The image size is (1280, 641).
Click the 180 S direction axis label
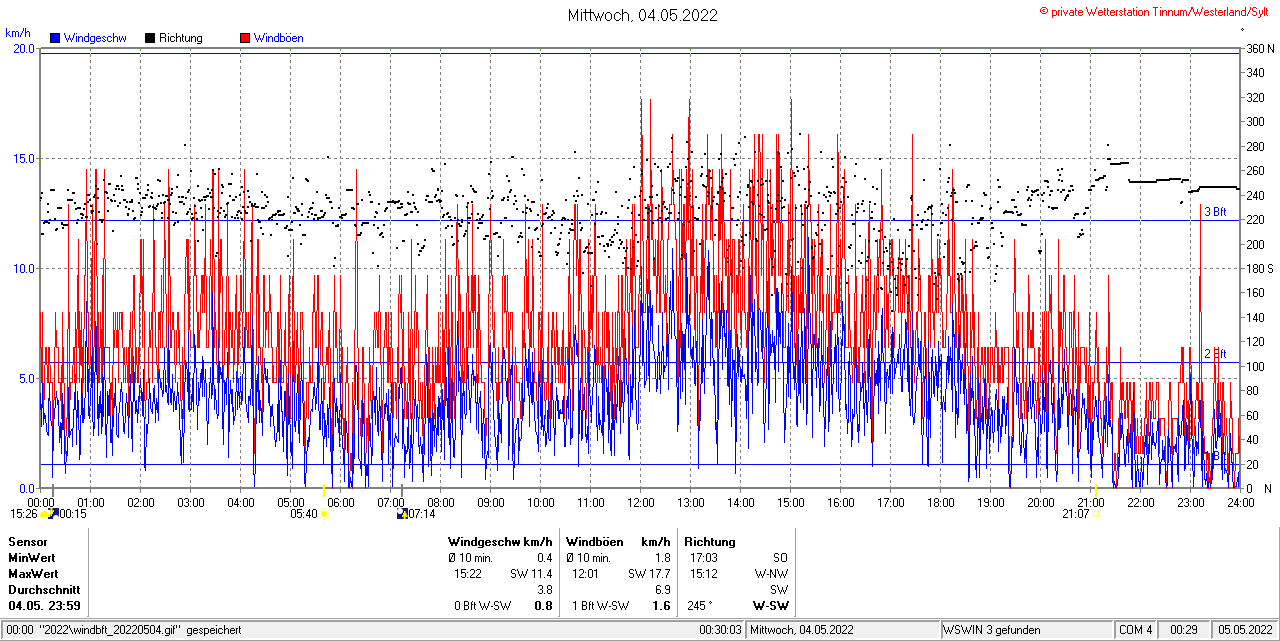[1259, 268]
